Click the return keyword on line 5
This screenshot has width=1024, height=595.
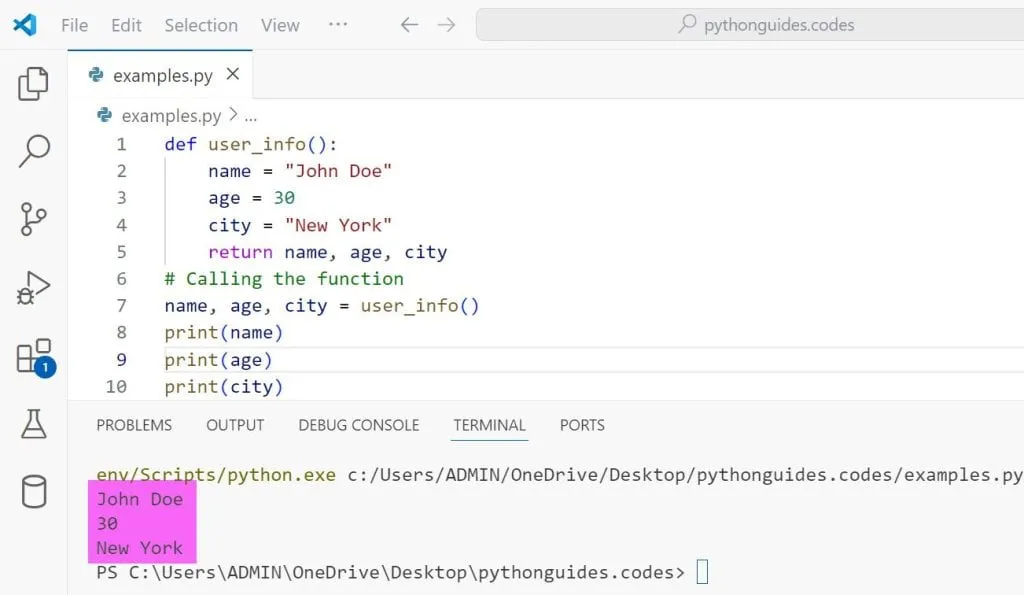click(x=240, y=252)
